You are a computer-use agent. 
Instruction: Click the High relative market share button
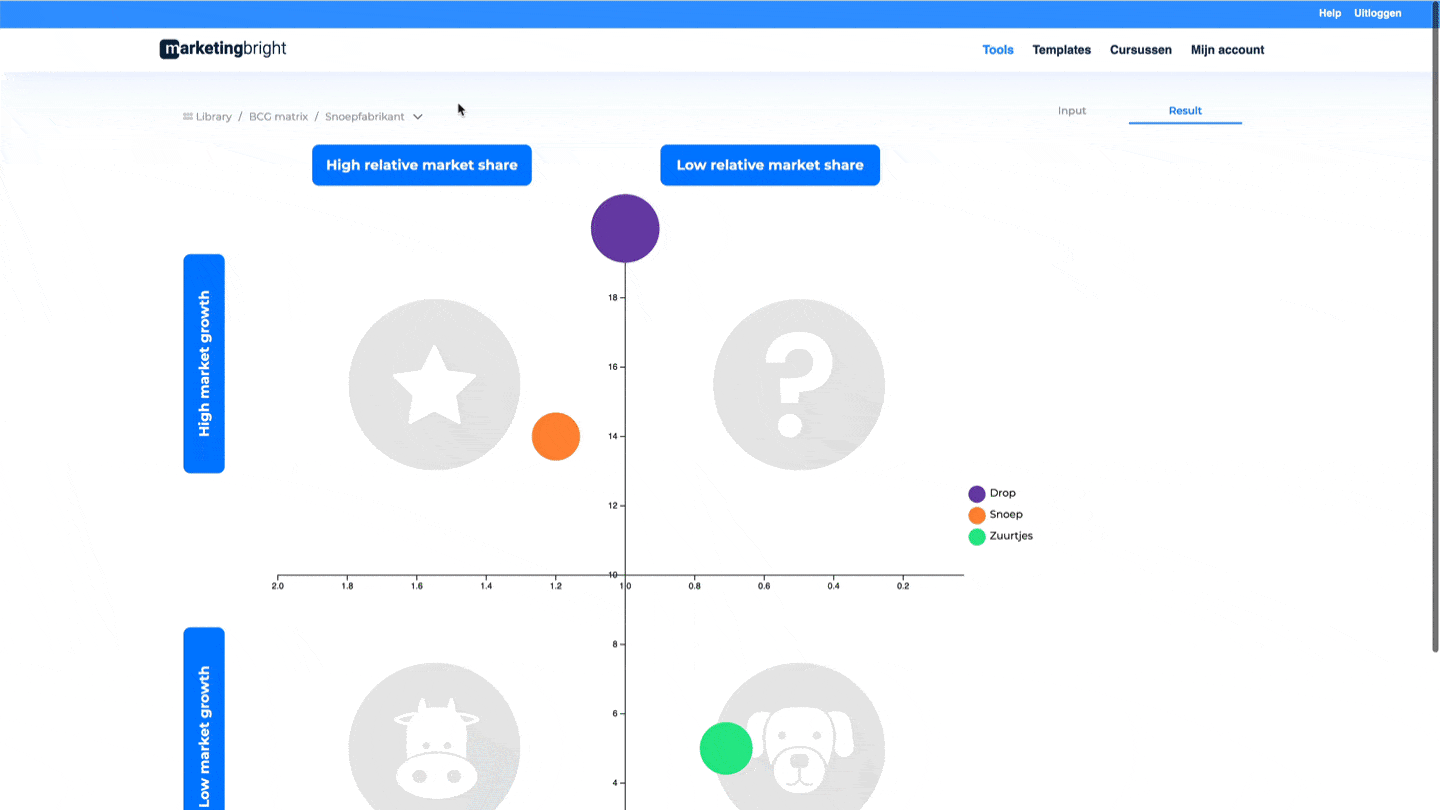(421, 165)
